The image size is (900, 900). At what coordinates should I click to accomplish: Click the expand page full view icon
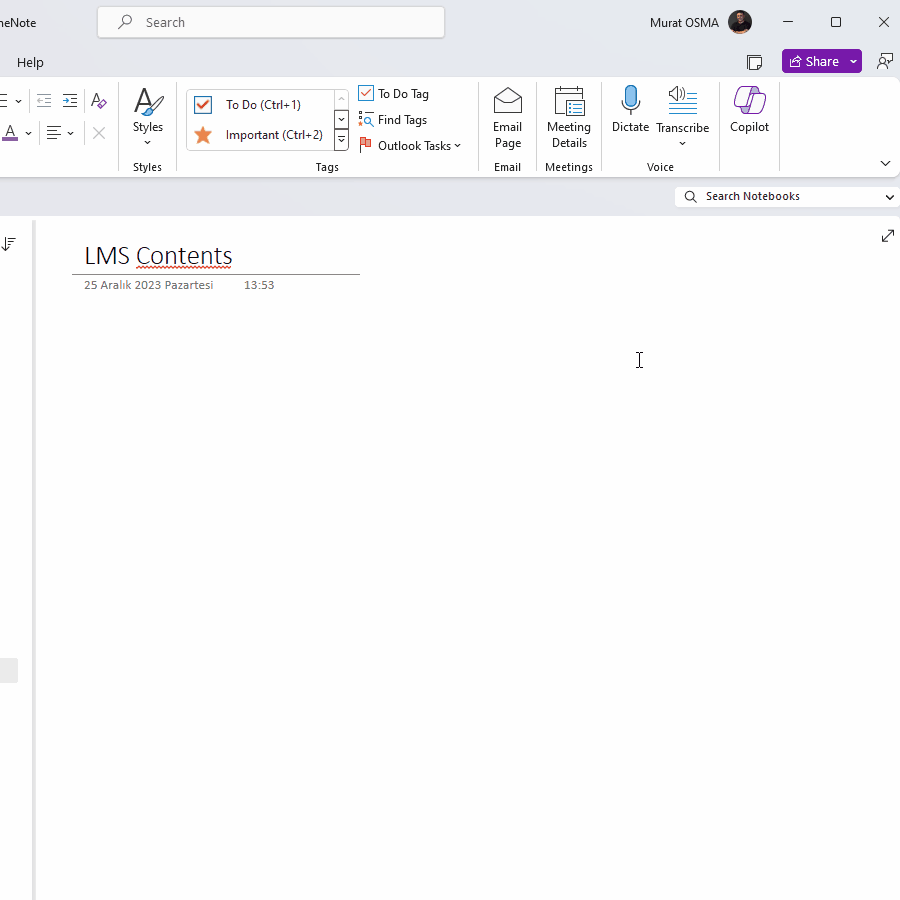point(887,236)
